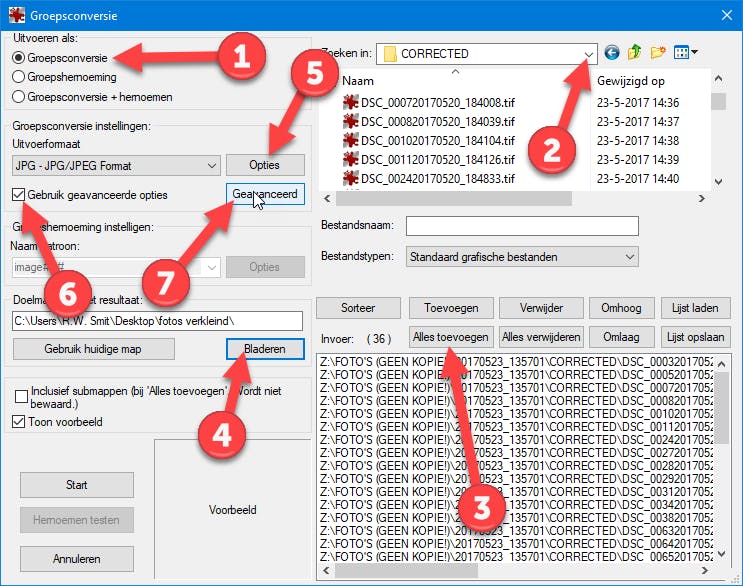
Task: Click the Bladeren button
Action: coord(265,349)
